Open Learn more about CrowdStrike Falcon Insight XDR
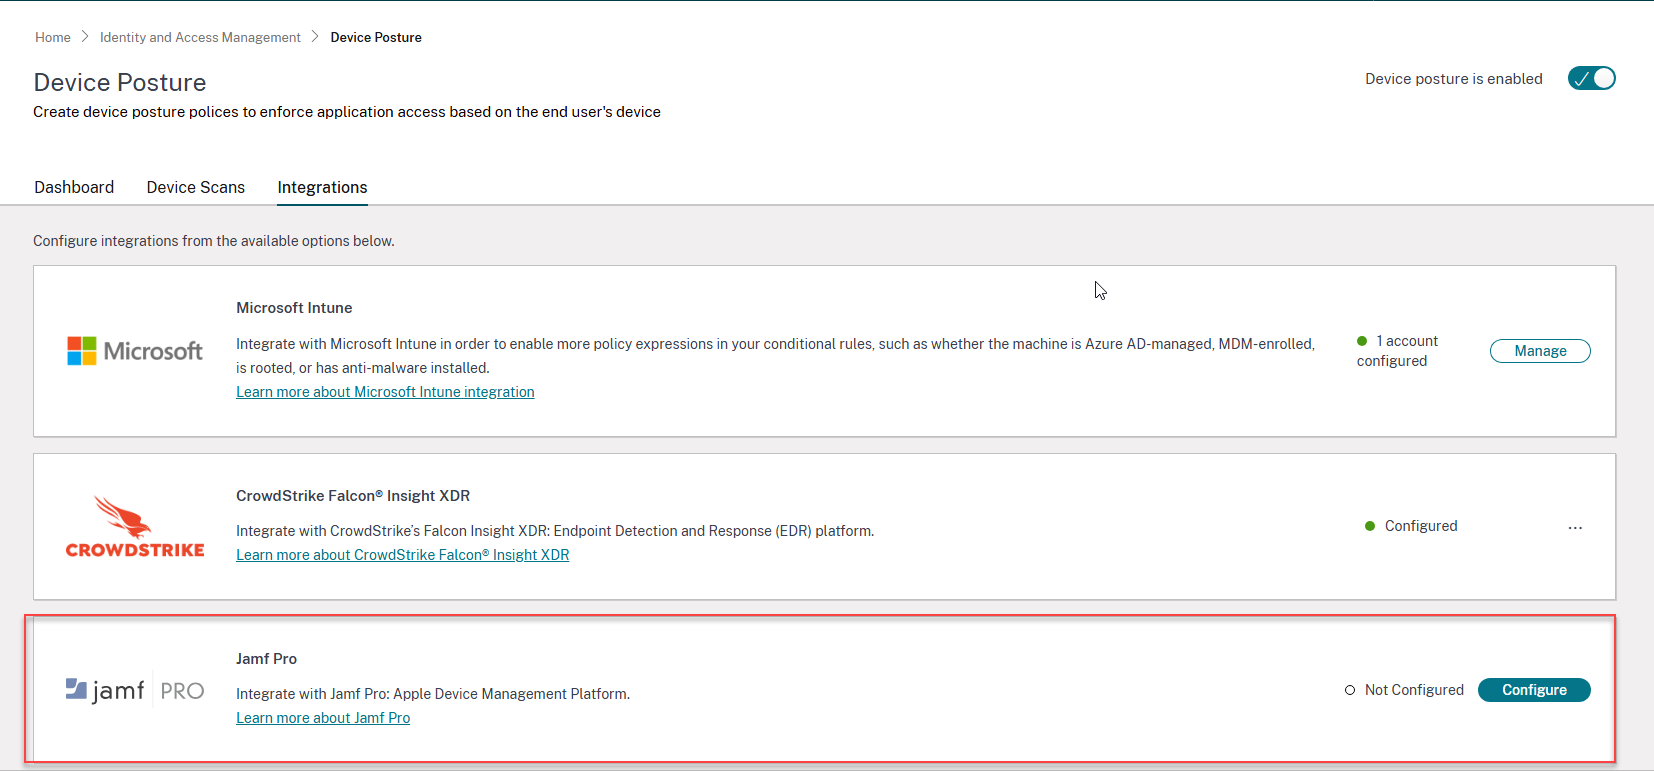Screen dimensions: 1654x771 coord(402,555)
